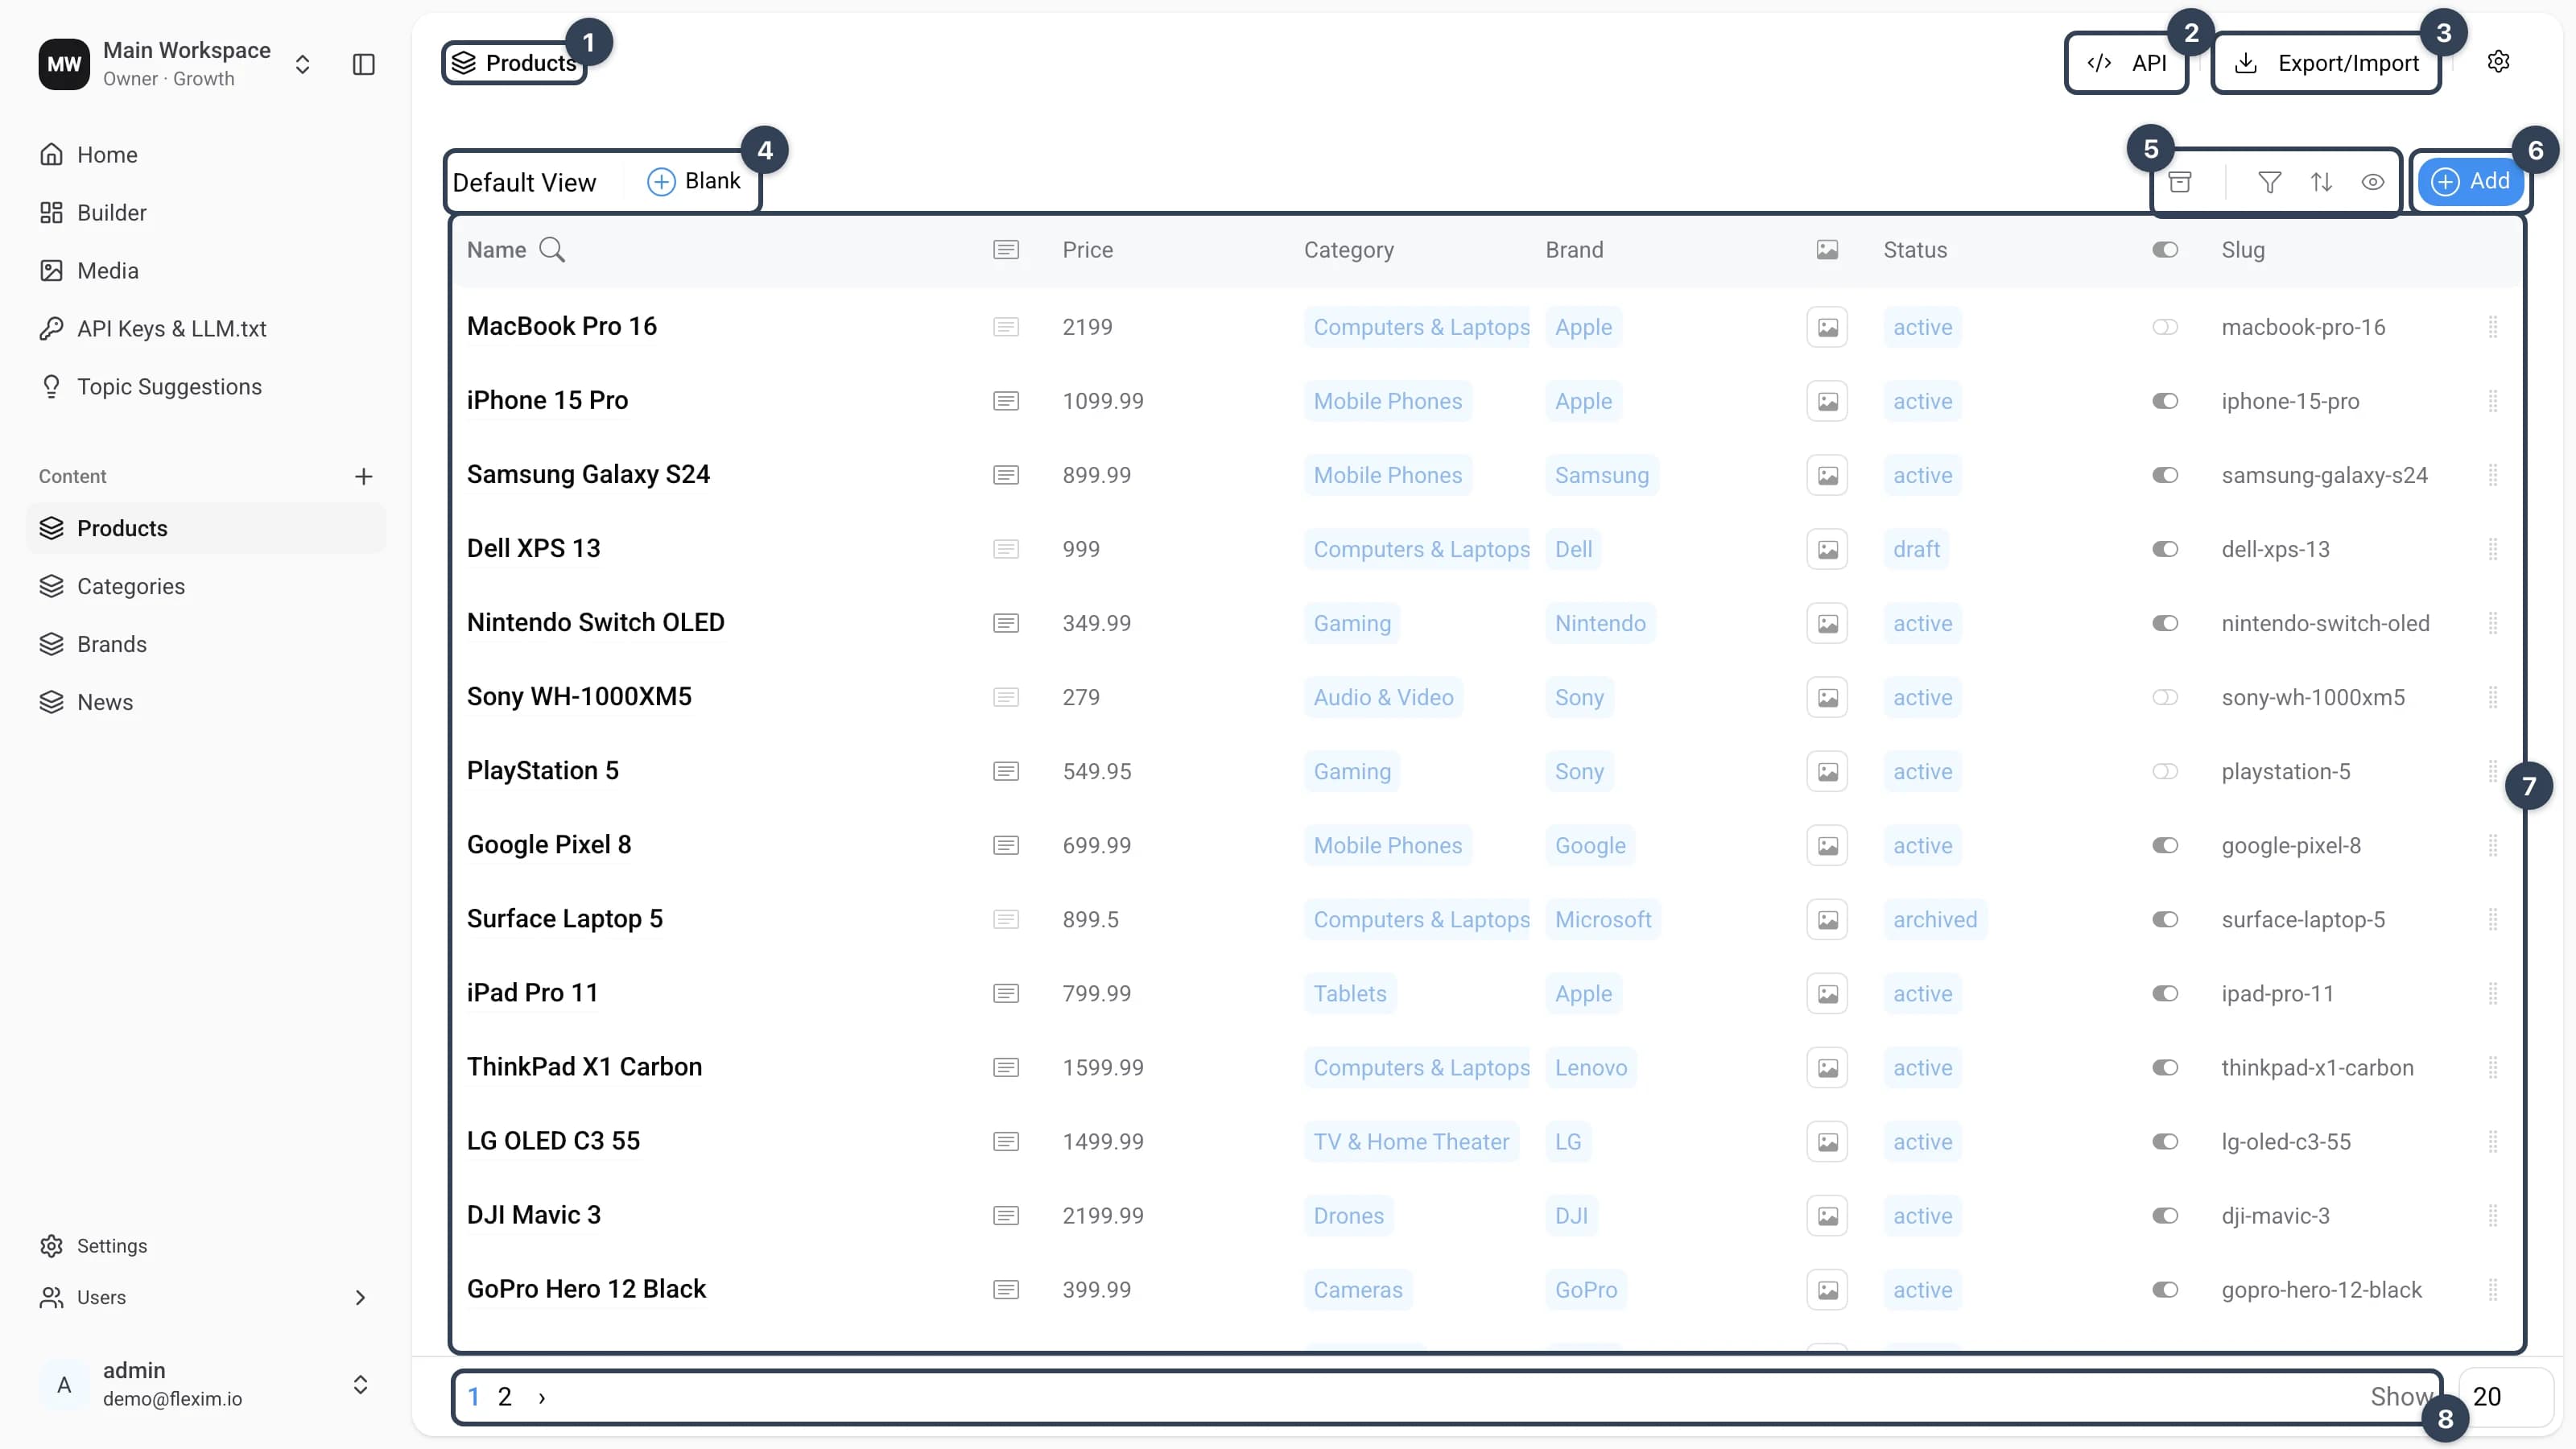Click the 'Nintendo' brand tag

click(x=1600, y=623)
